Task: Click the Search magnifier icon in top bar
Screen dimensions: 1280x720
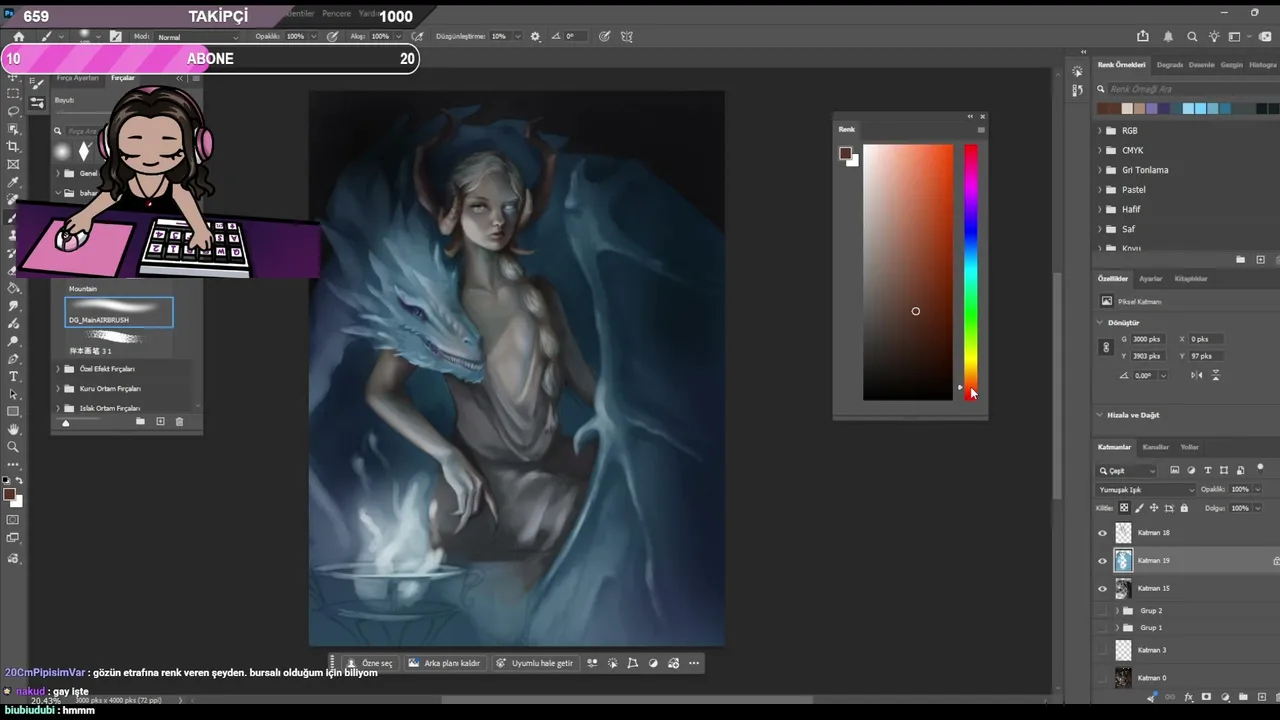Action: (1192, 37)
